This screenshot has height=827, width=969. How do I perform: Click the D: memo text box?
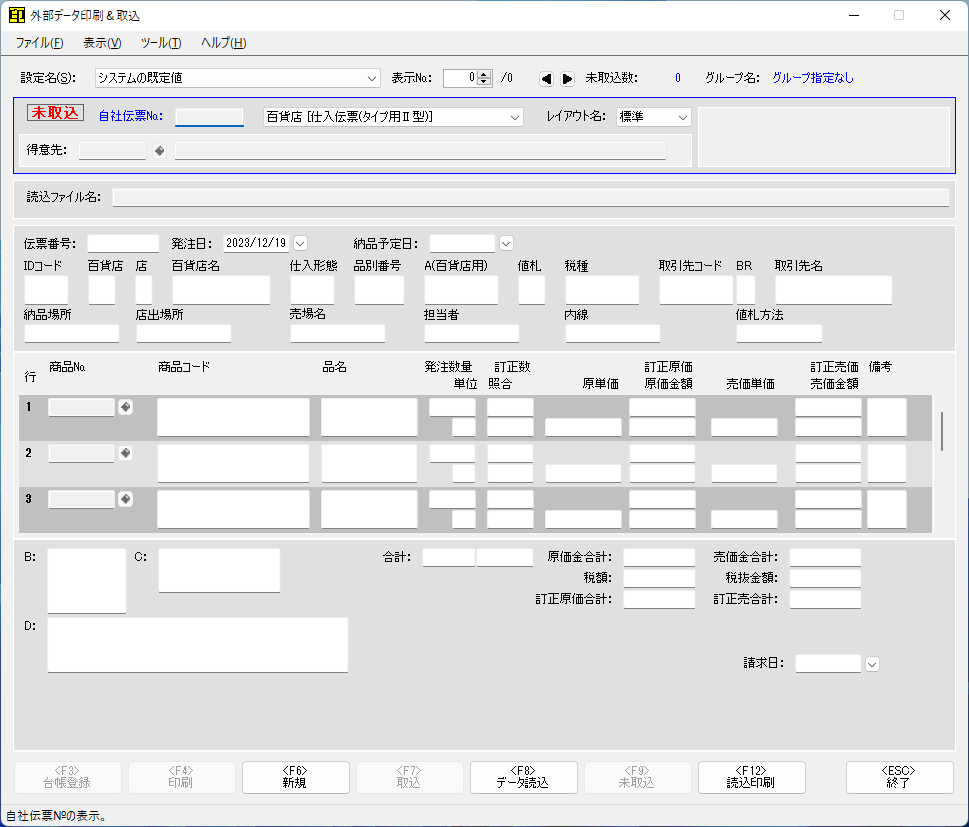[x=198, y=645]
